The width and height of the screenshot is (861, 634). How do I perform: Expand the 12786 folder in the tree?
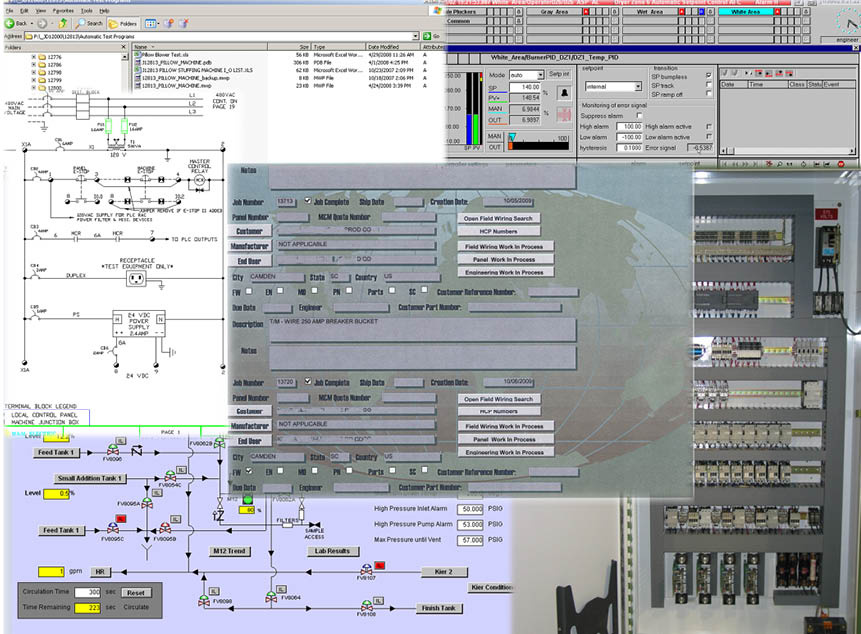pyautogui.click(x=33, y=65)
